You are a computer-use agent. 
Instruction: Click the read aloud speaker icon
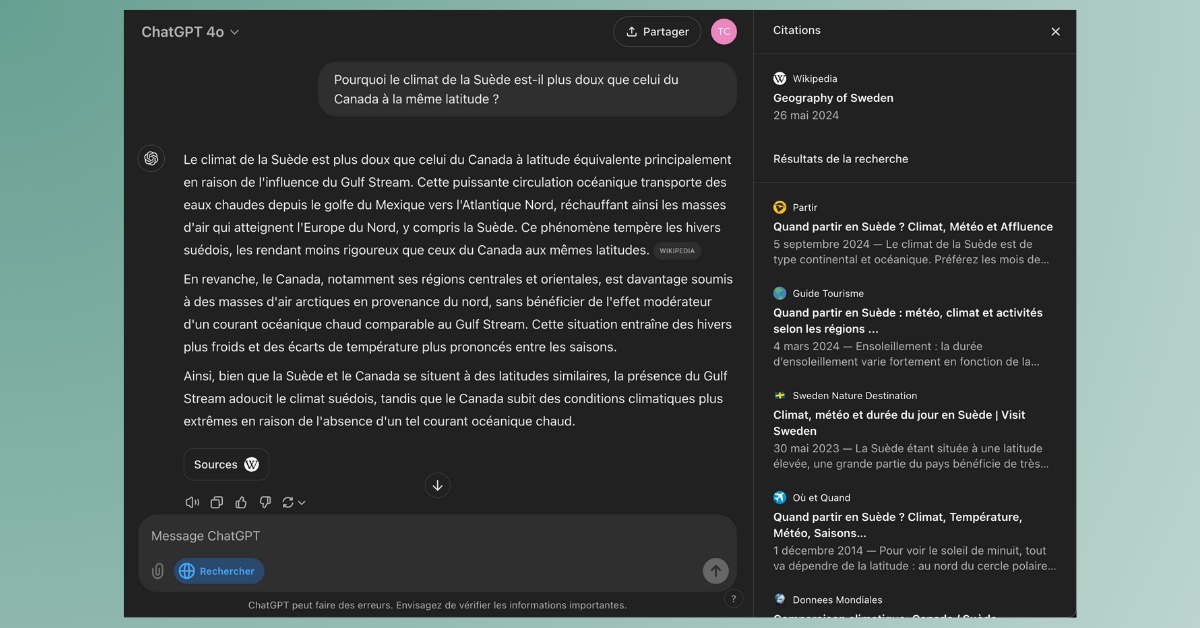[192, 502]
